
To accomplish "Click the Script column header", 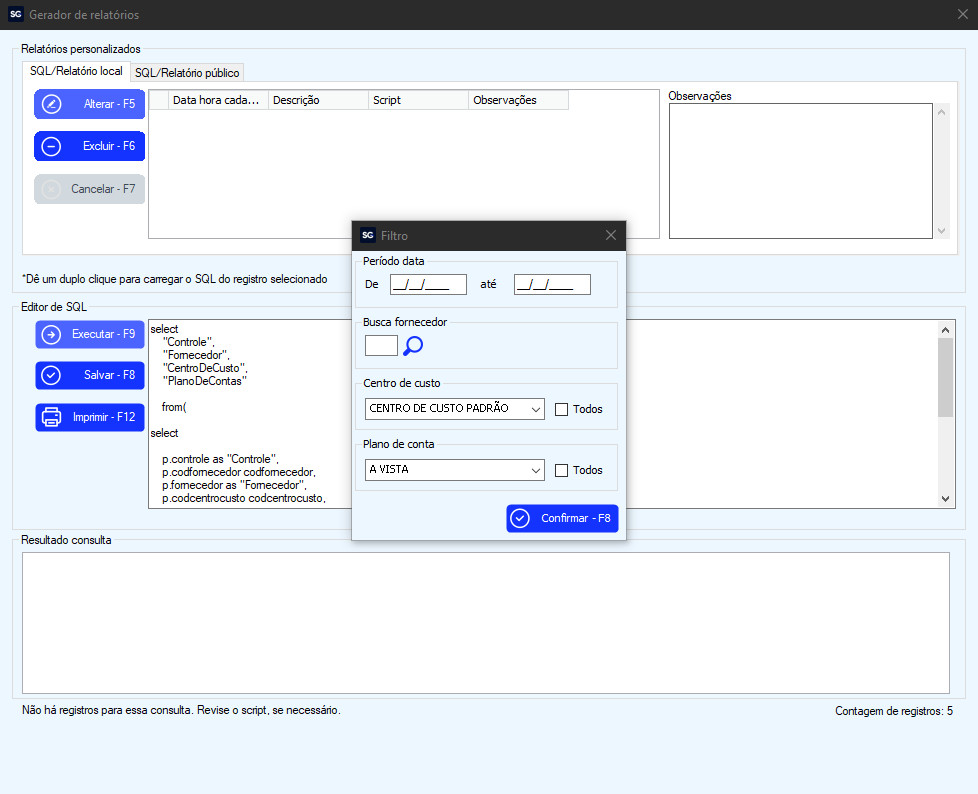I will [x=418, y=100].
